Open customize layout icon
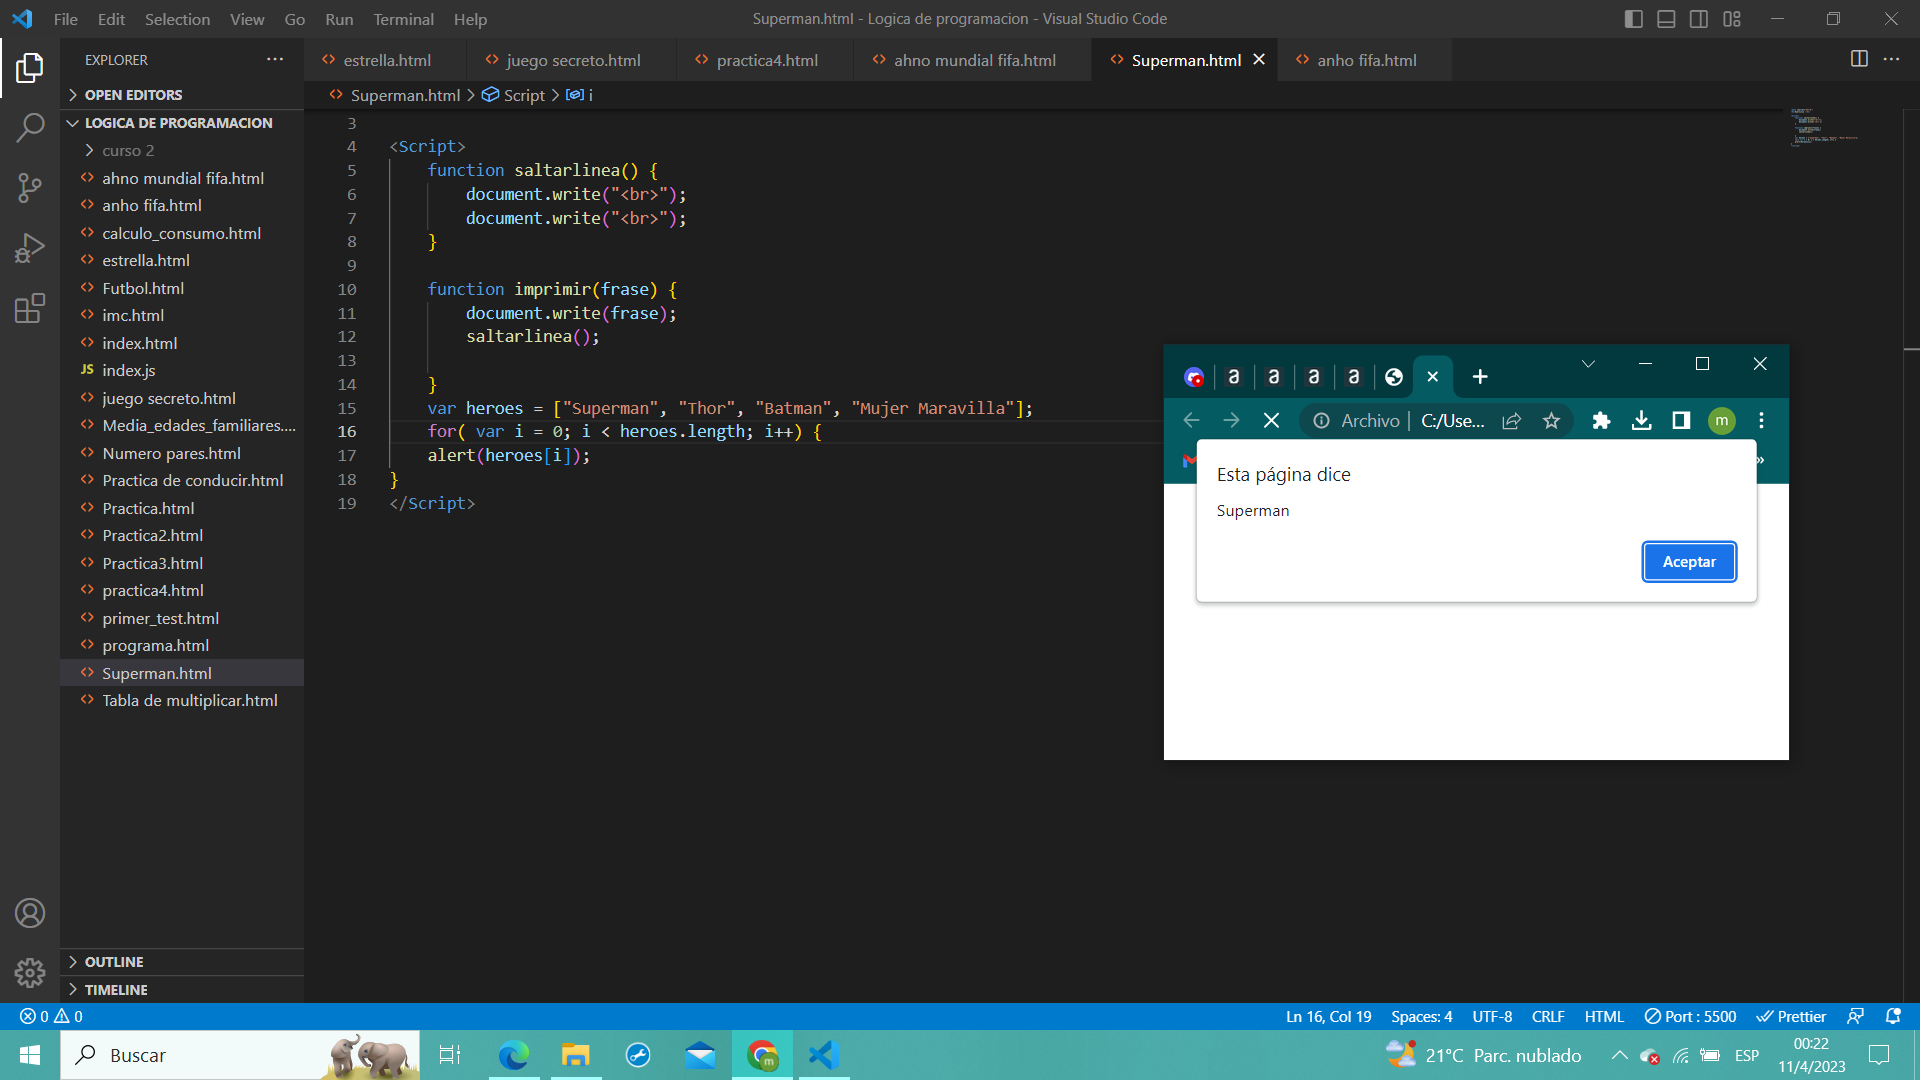The height and width of the screenshot is (1080, 1920). 1732,19
